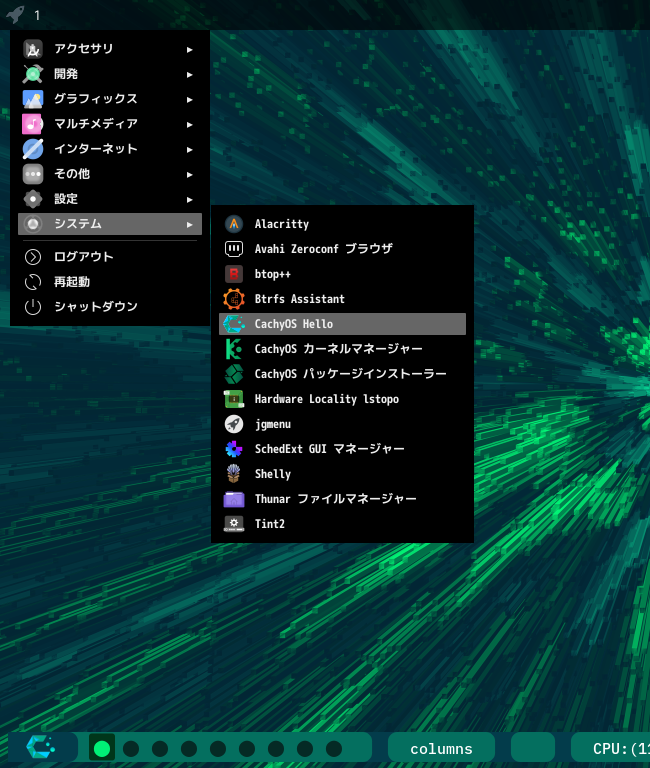Click the Hardware Locality lstopo icon
Image resolution: width=650 pixels, height=768 pixels.
point(234,399)
